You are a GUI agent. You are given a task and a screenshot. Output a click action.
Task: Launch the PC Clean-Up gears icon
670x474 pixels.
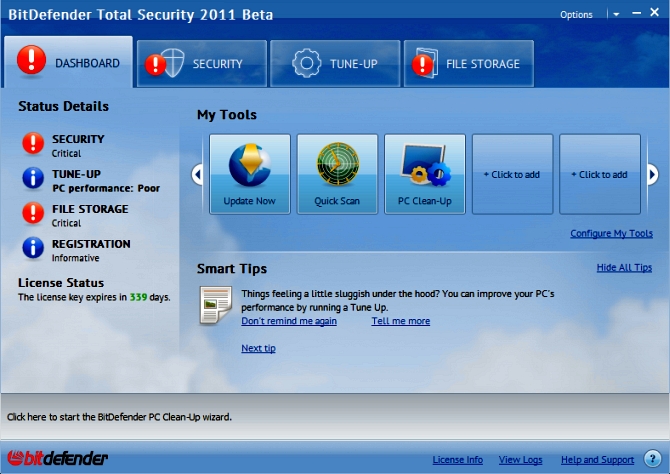coord(426,165)
